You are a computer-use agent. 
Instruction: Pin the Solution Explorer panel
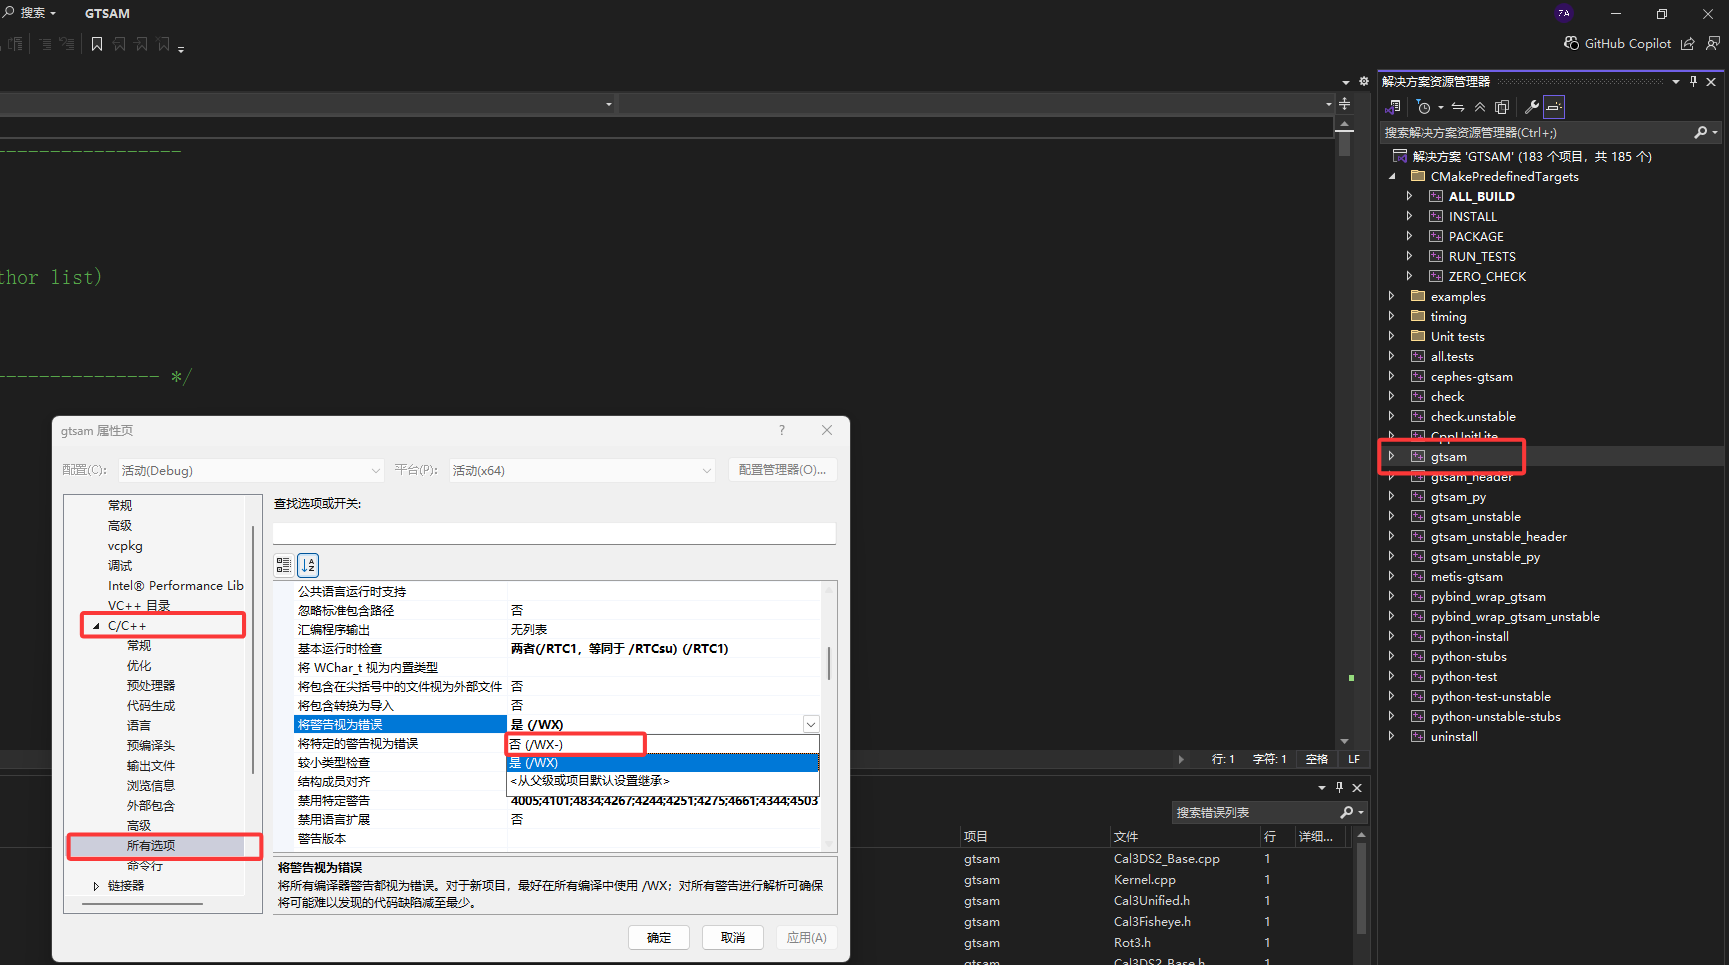[x=1693, y=82]
